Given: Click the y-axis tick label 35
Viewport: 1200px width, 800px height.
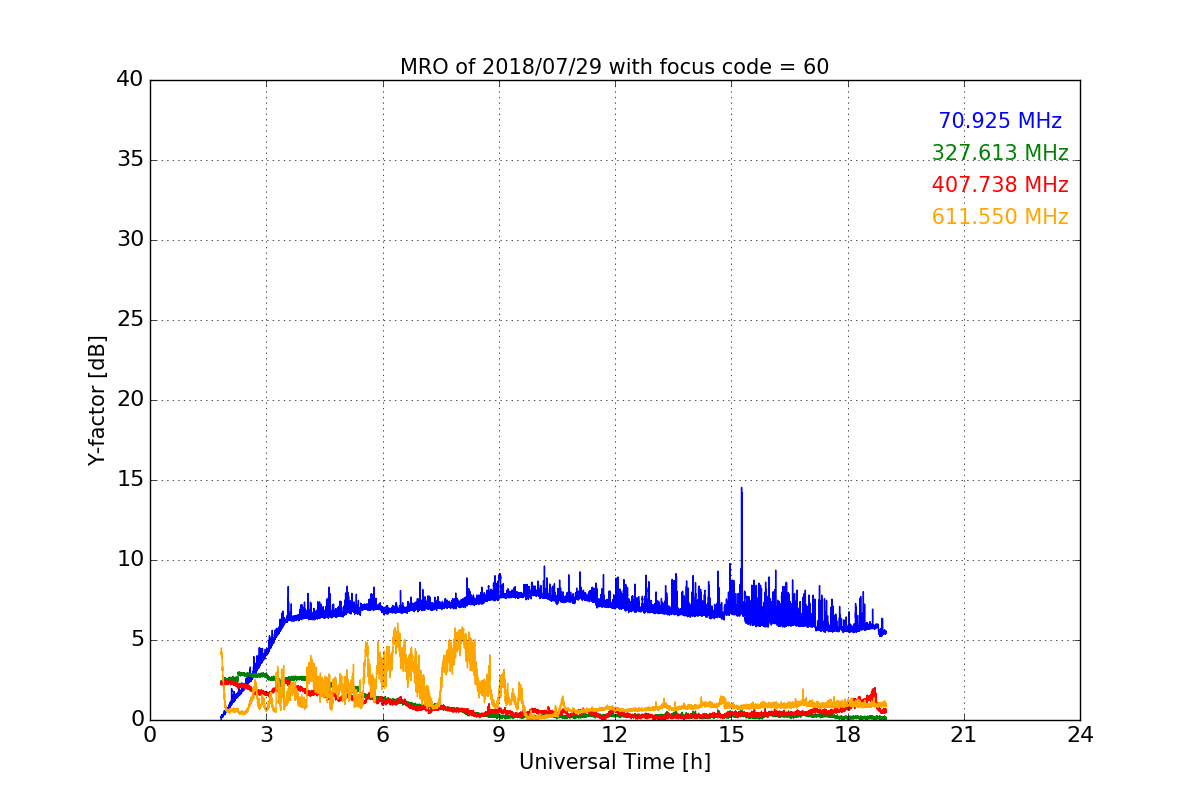Looking at the screenshot, I should point(129,160).
